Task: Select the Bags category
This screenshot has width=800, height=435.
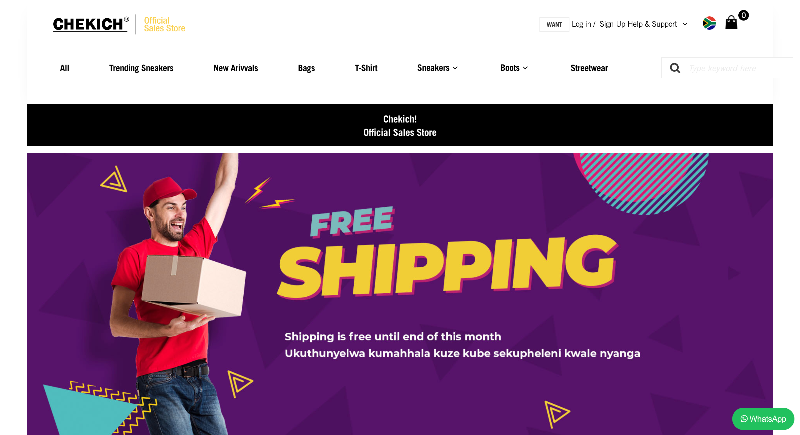Action: click(x=306, y=68)
